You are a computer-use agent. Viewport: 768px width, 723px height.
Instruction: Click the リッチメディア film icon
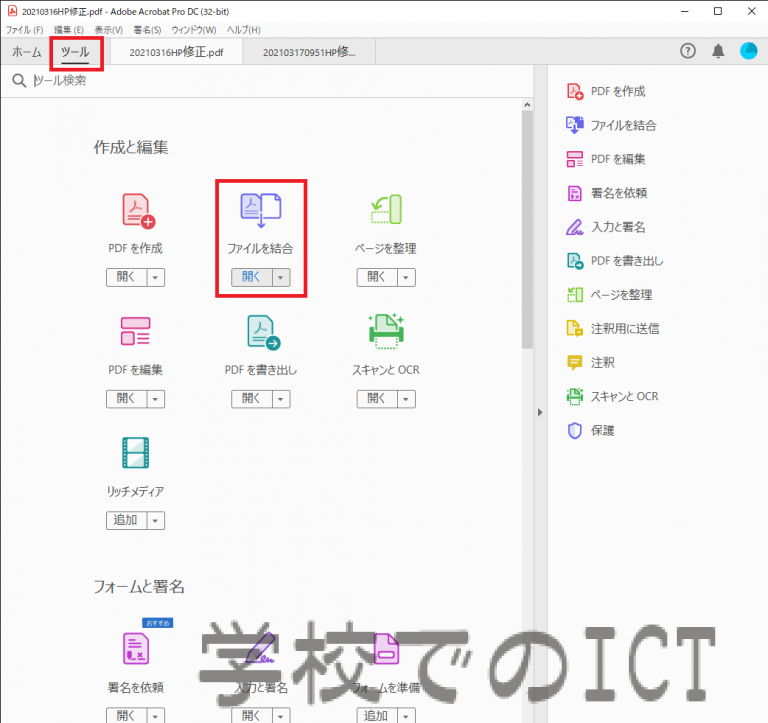pyautogui.click(x=136, y=453)
